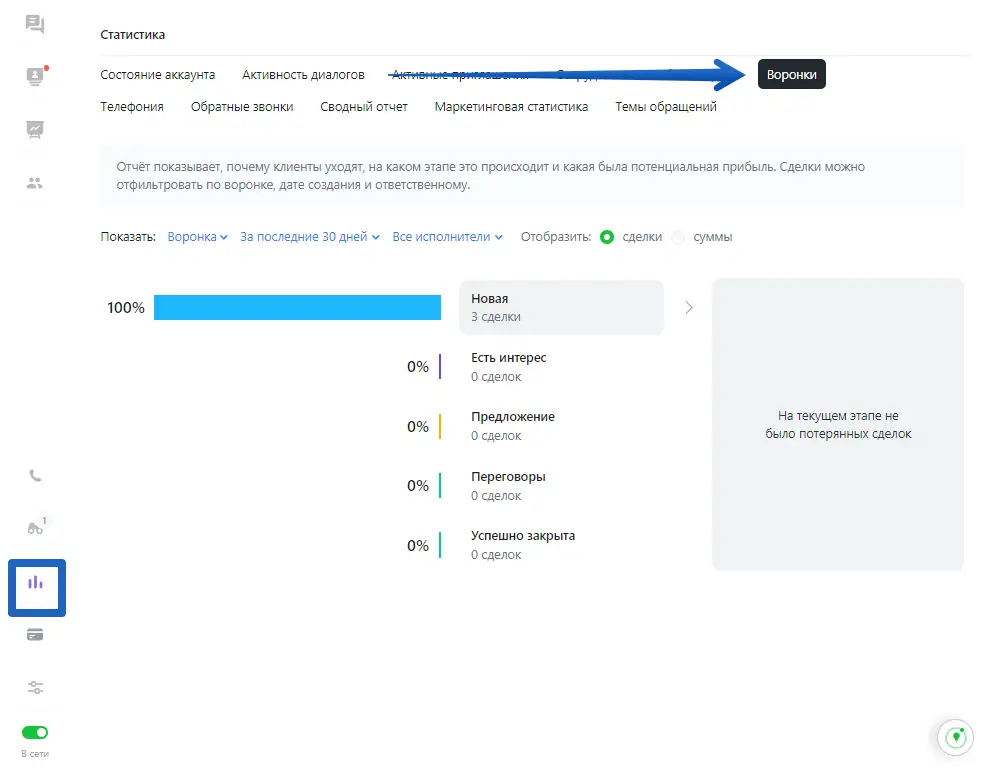Select the 'сделки' radio button
Viewport: 992px width, 770px height.
click(607, 237)
